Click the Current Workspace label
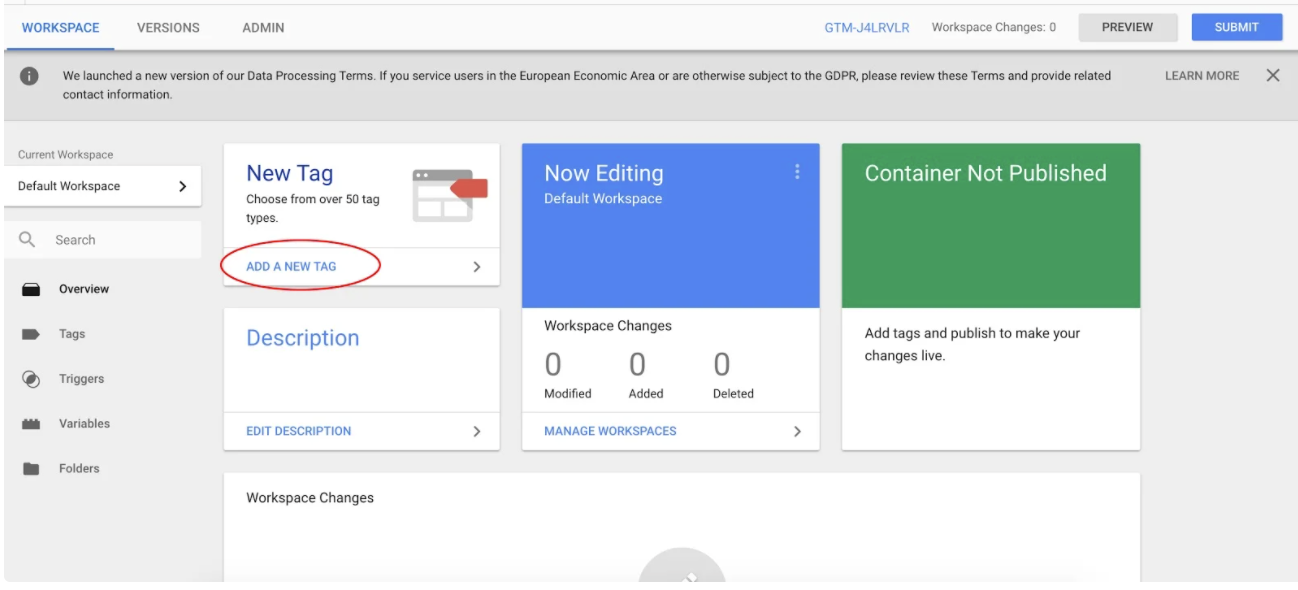 (66, 155)
